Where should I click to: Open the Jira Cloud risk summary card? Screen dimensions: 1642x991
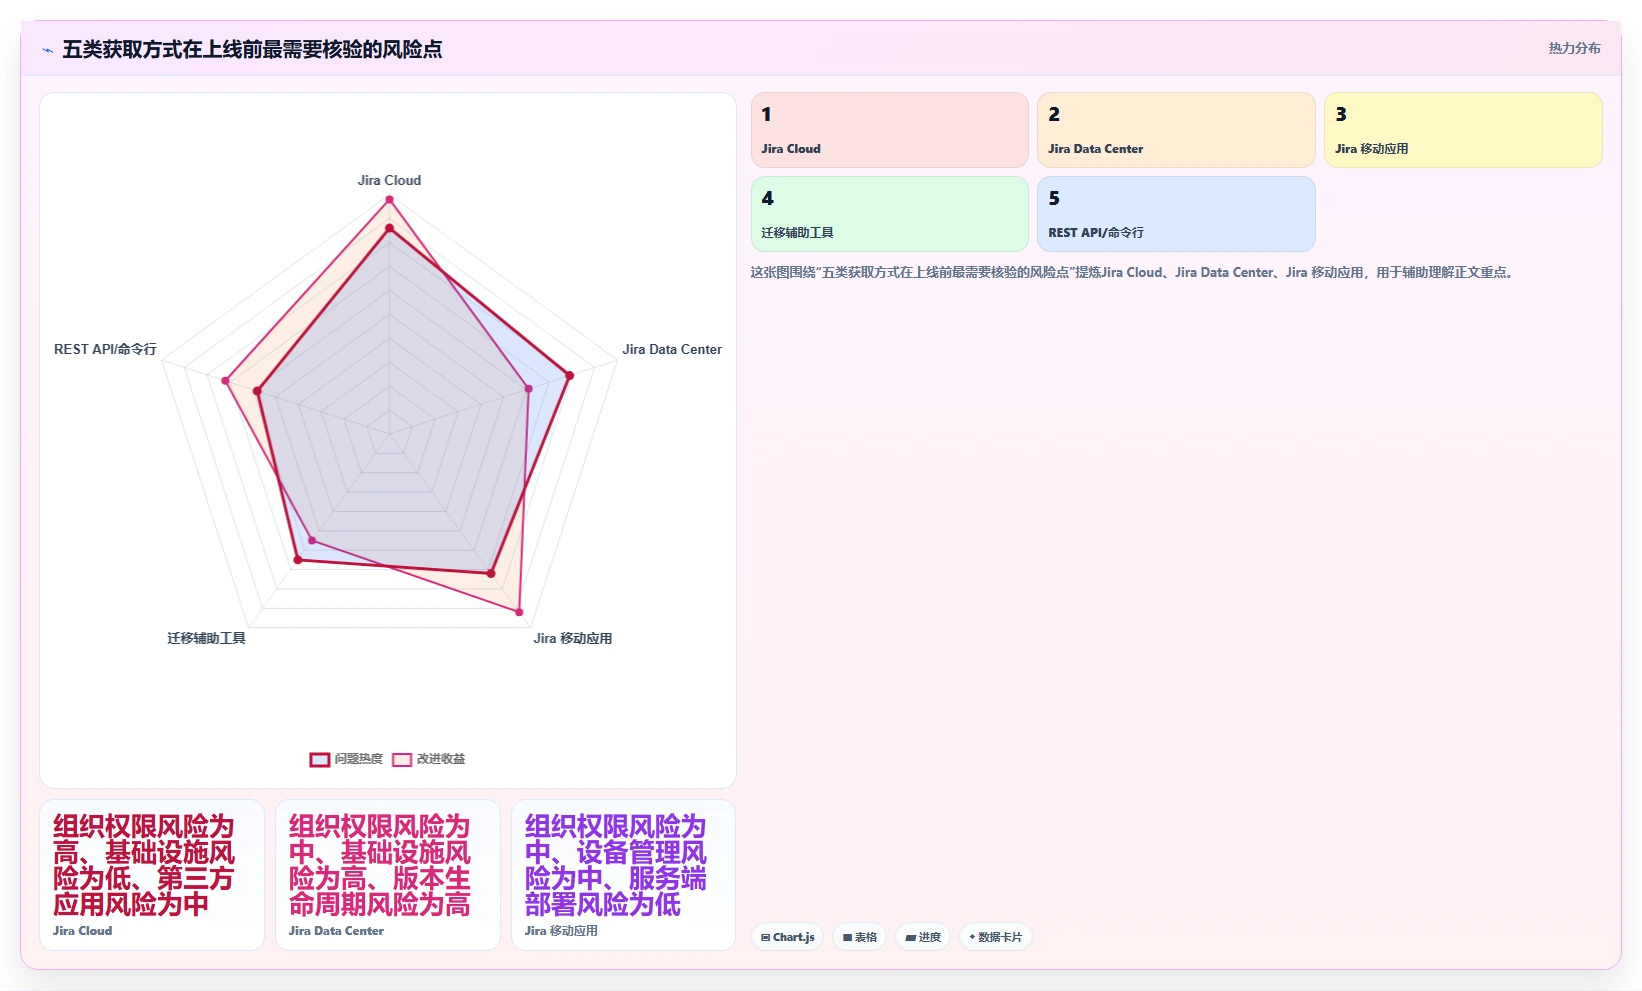(152, 875)
